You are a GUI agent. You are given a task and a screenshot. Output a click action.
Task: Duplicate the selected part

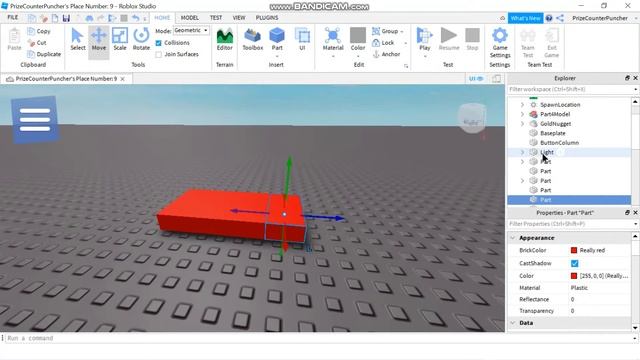point(44,54)
